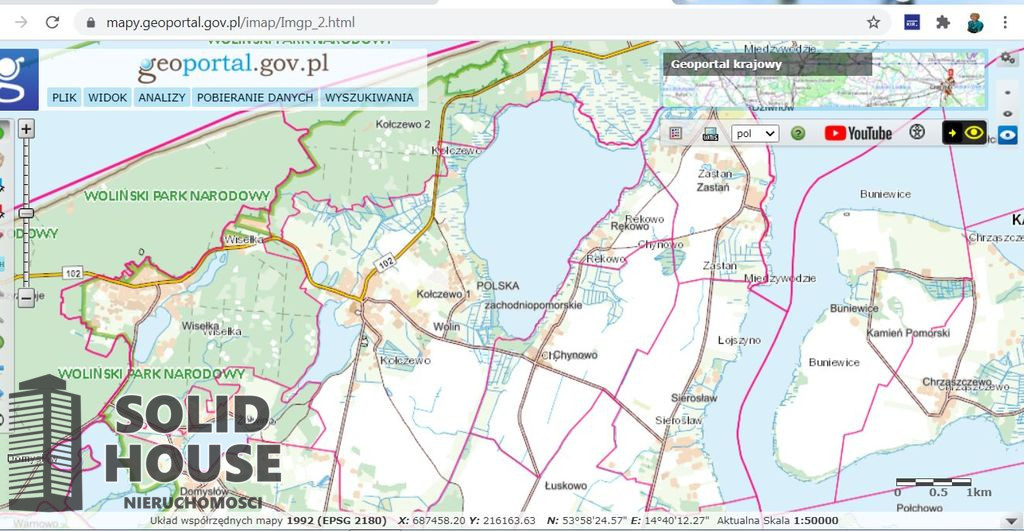
Task: Click '1992 (EPSG 2180)' coordinate system text
Action: (x=336, y=521)
